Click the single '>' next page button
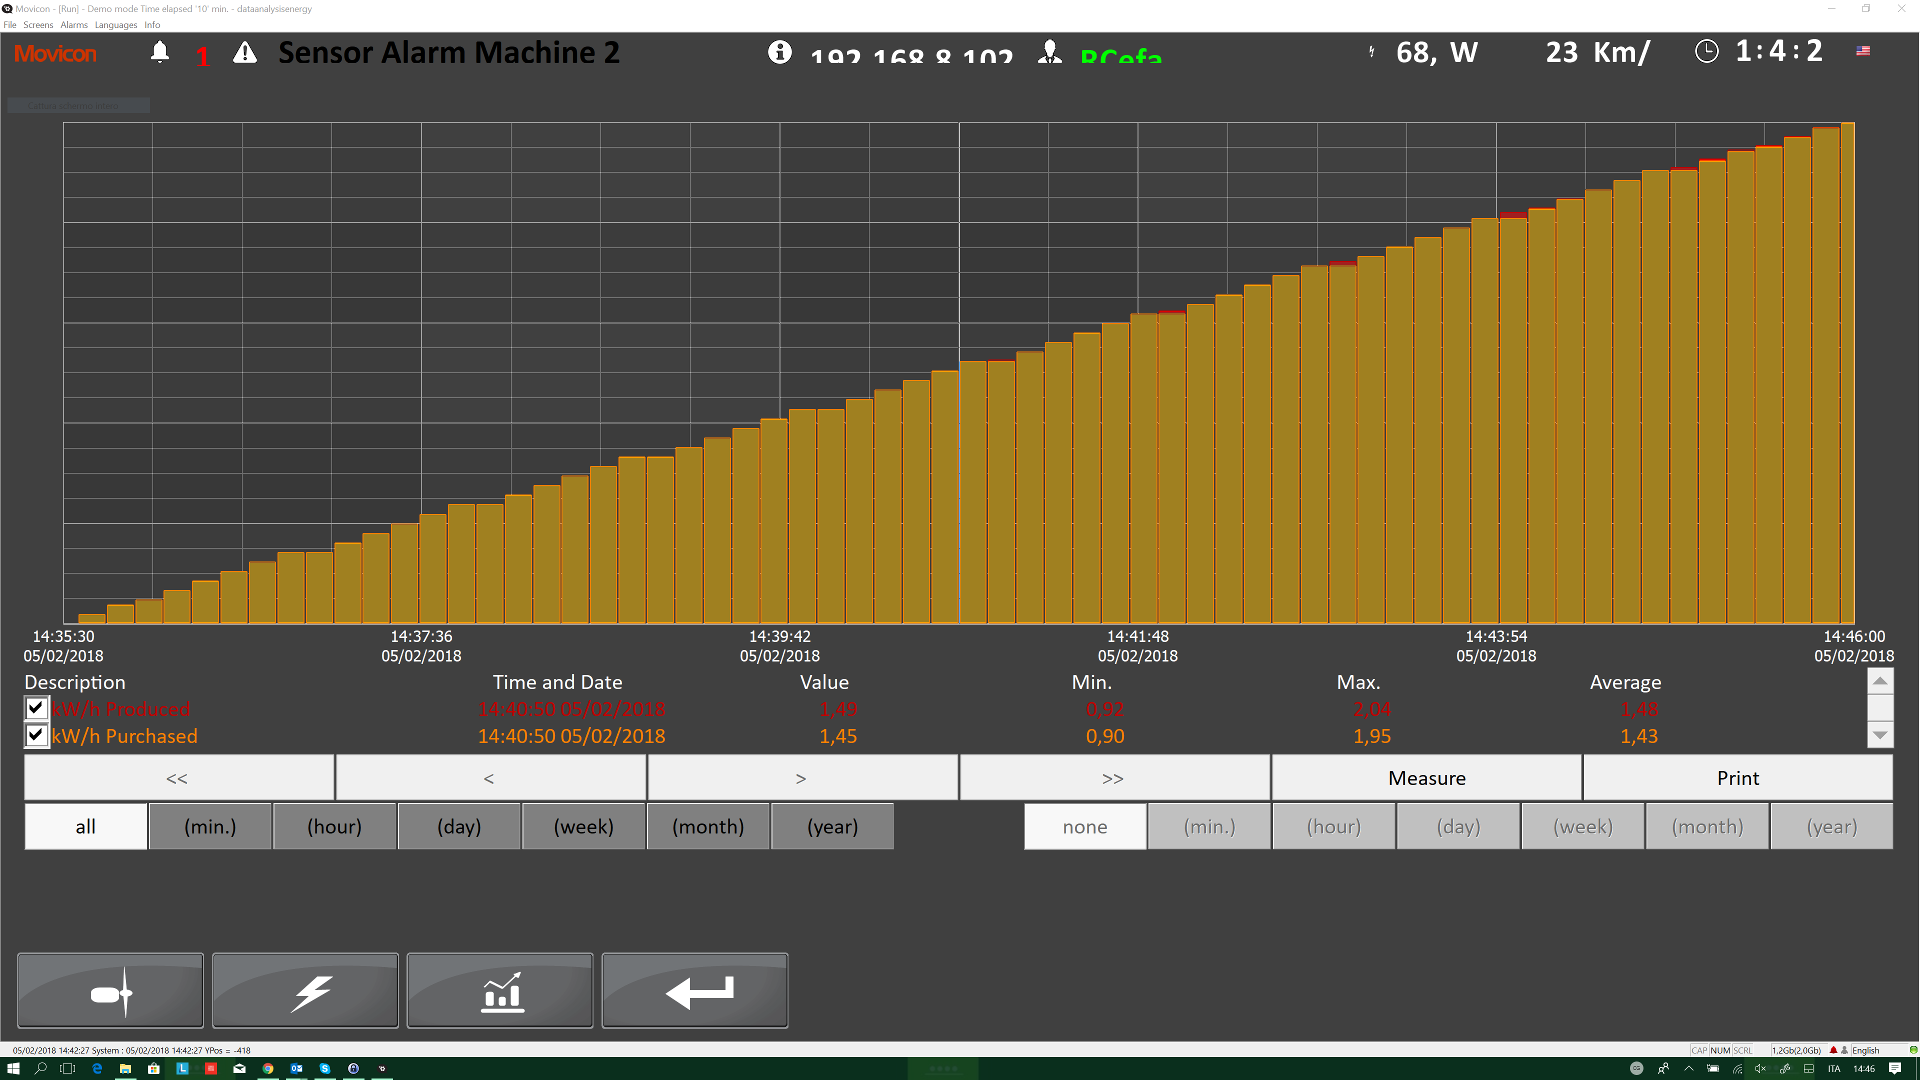 pos(802,778)
